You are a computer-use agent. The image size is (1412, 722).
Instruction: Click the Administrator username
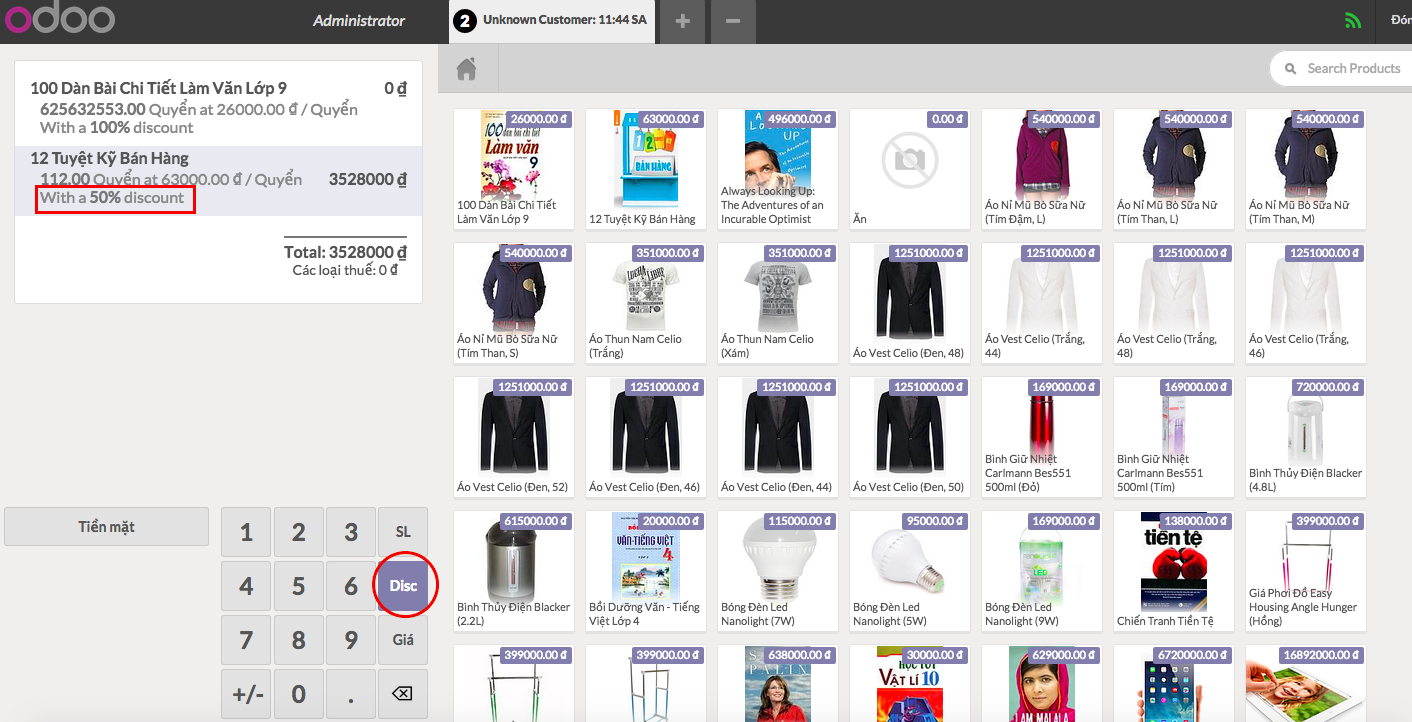point(359,20)
